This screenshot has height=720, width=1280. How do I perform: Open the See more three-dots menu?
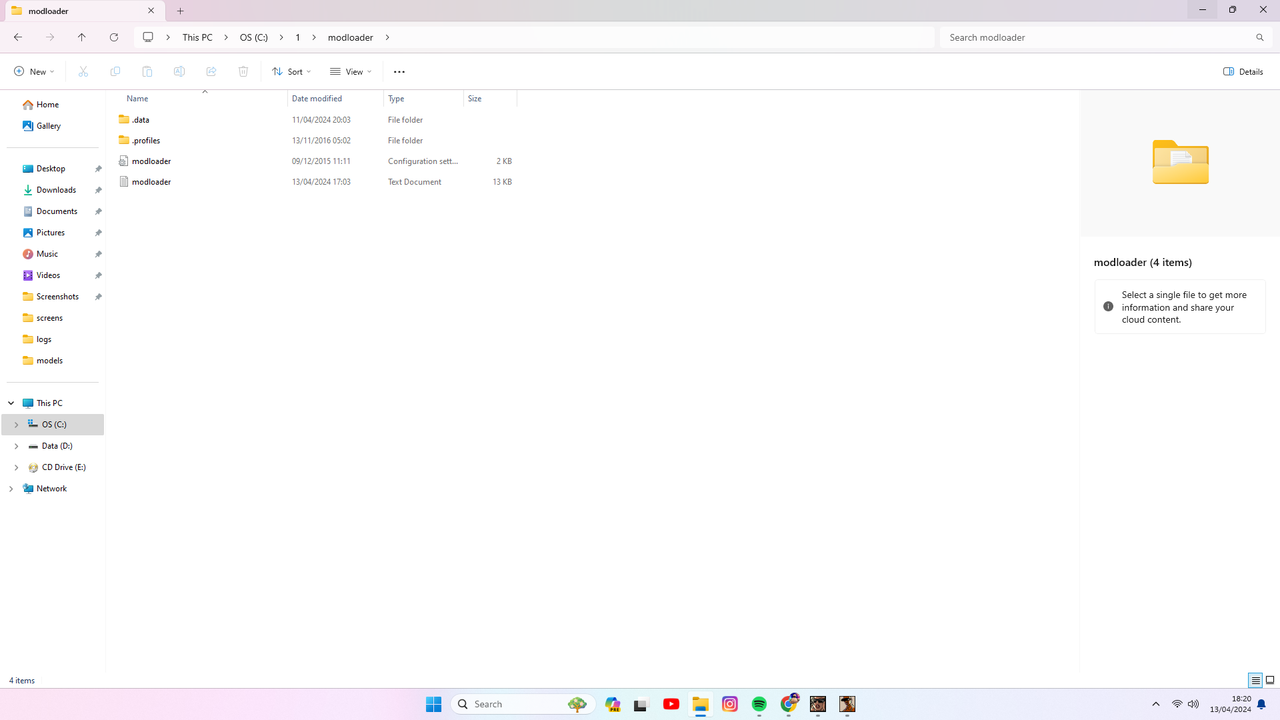point(399,72)
